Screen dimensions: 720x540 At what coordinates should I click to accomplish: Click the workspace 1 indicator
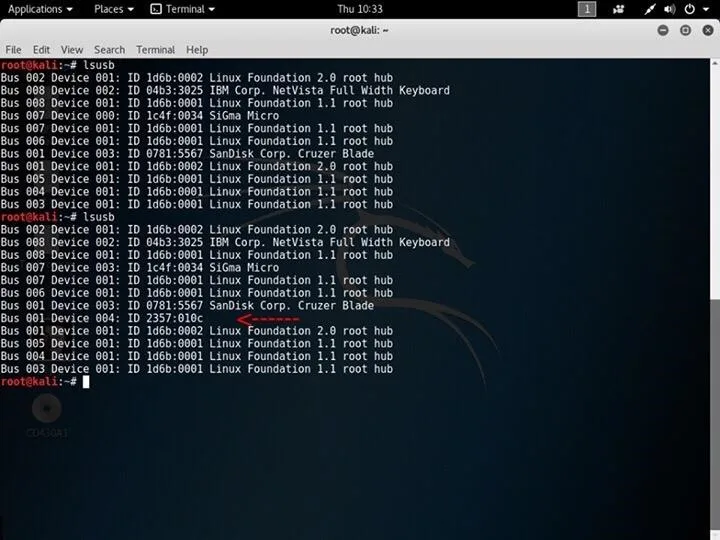(587, 9)
